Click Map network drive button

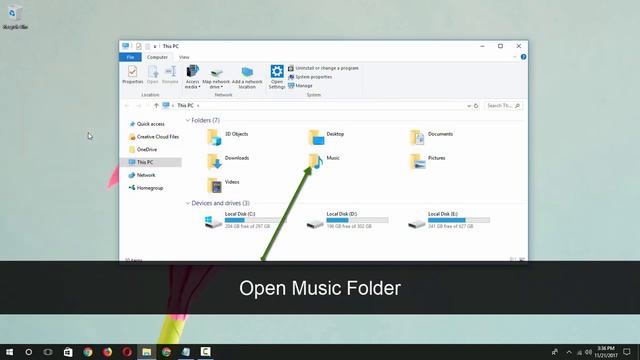click(x=216, y=78)
